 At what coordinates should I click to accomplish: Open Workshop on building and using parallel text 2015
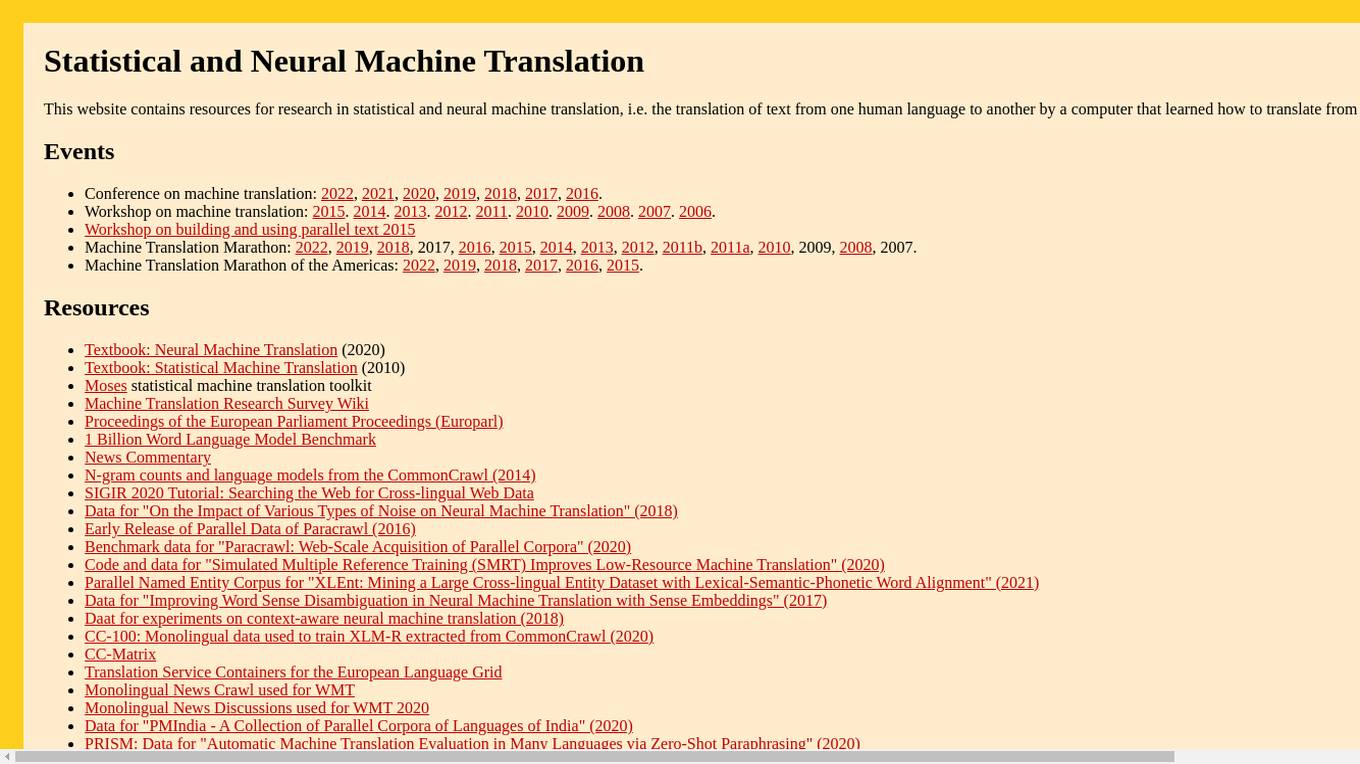point(250,230)
